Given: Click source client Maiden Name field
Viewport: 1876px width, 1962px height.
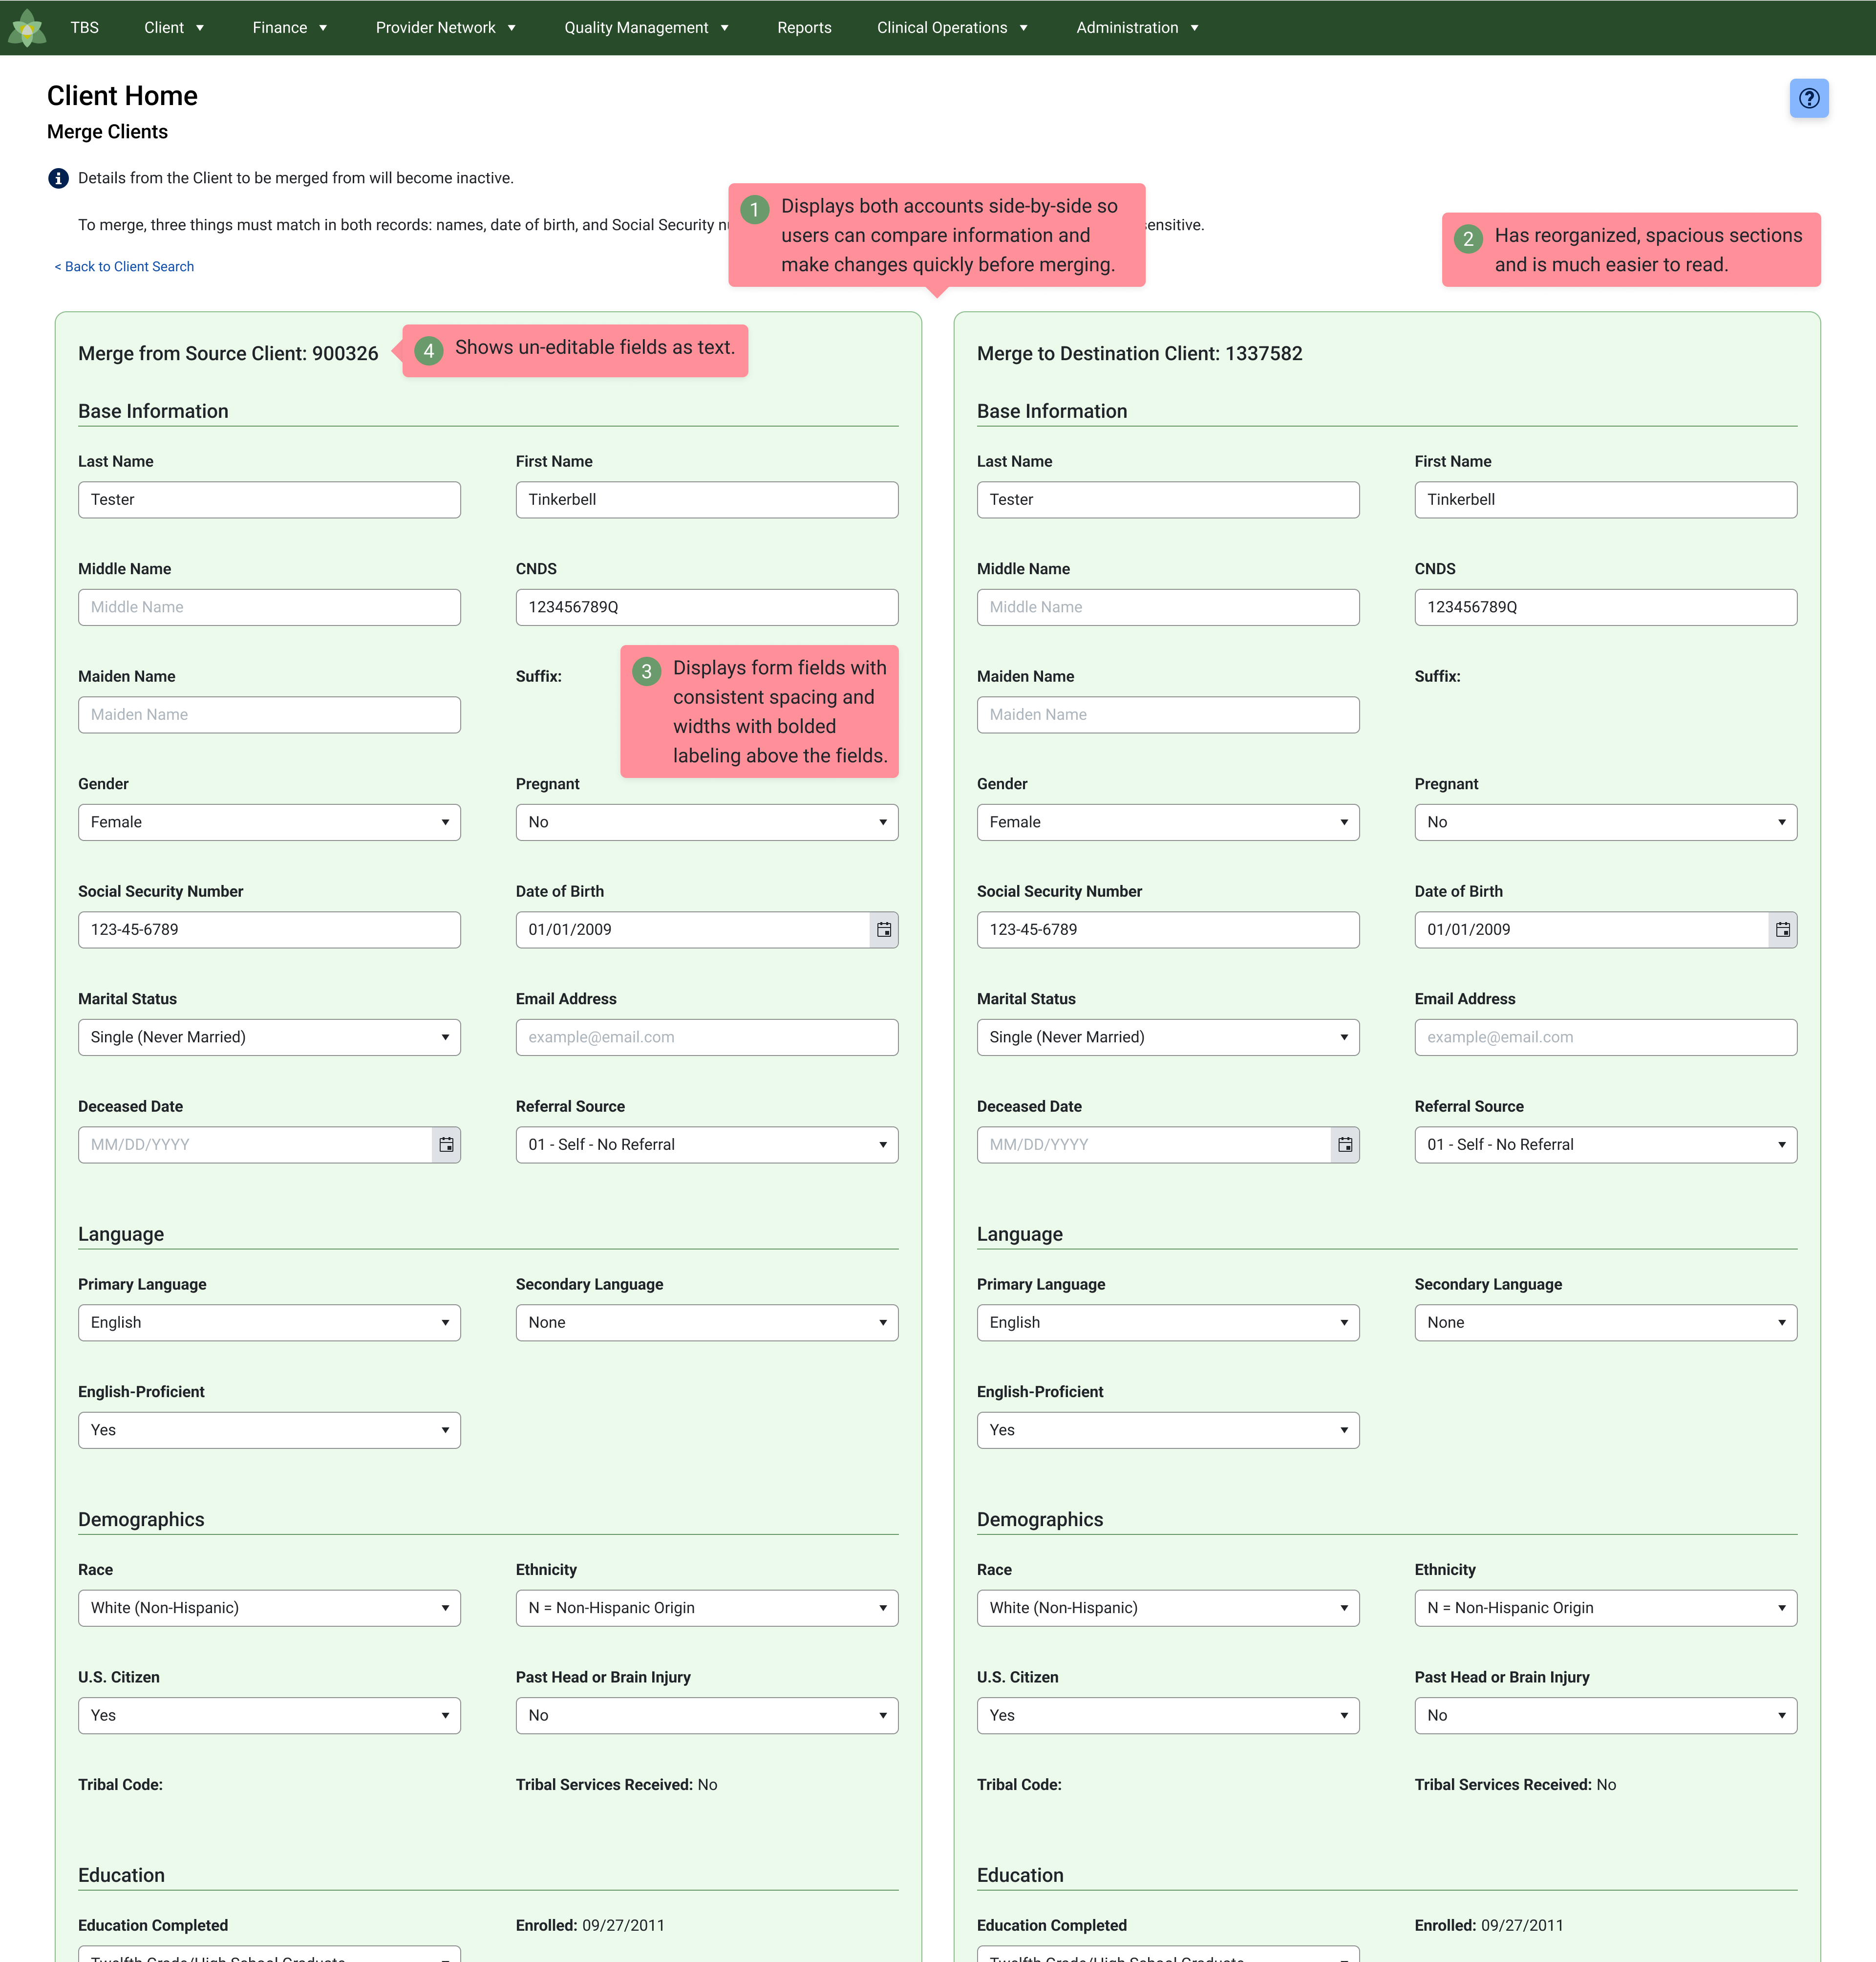Looking at the screenshot, I should pyautogui.click(x=269, y=715).
